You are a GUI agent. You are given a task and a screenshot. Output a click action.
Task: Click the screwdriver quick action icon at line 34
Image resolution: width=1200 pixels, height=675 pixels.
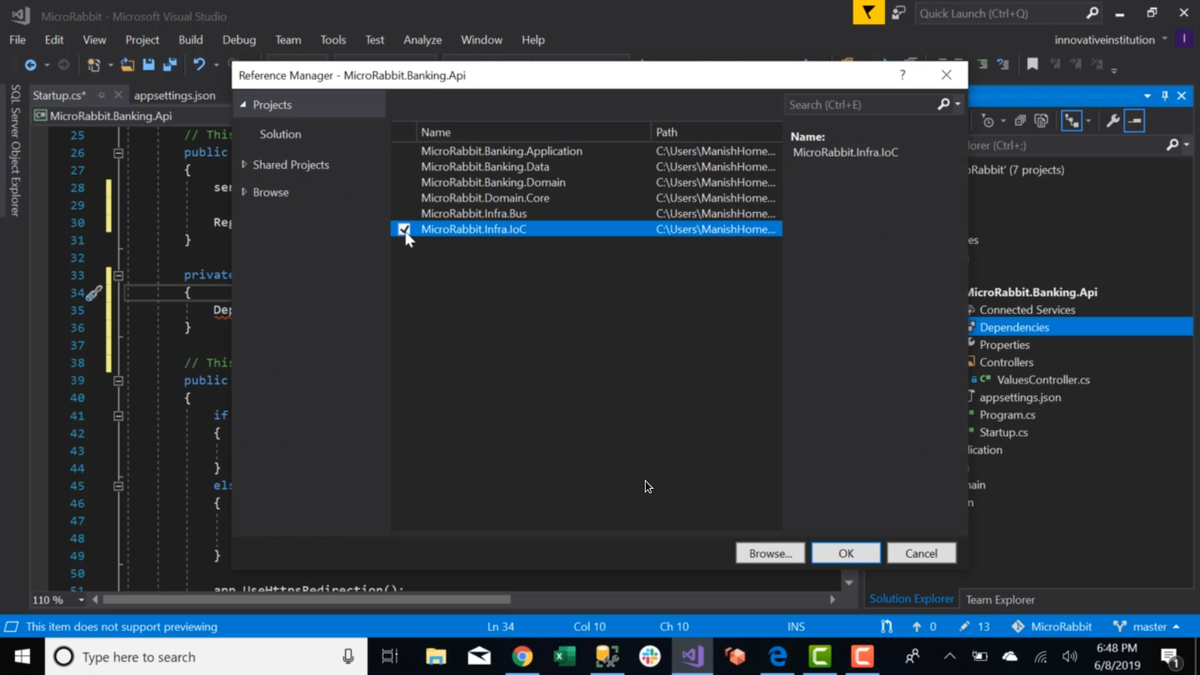(x=93, y=293)
